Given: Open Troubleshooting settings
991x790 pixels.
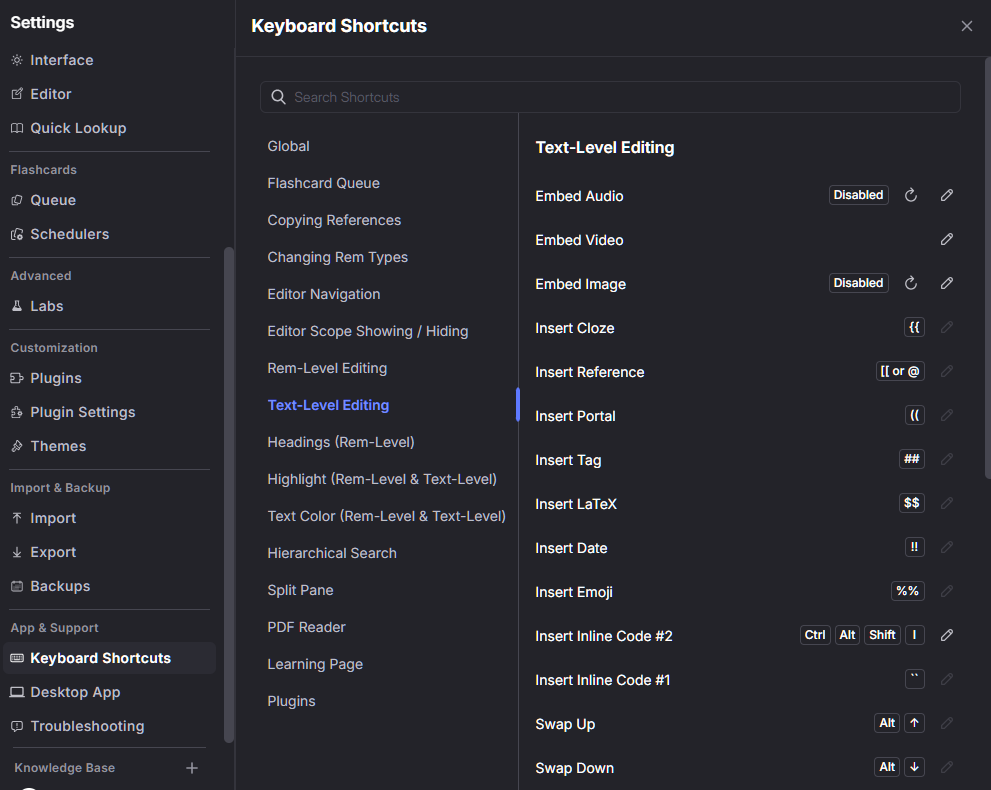Looking at the screenshot, I should [x=87, y=726].
